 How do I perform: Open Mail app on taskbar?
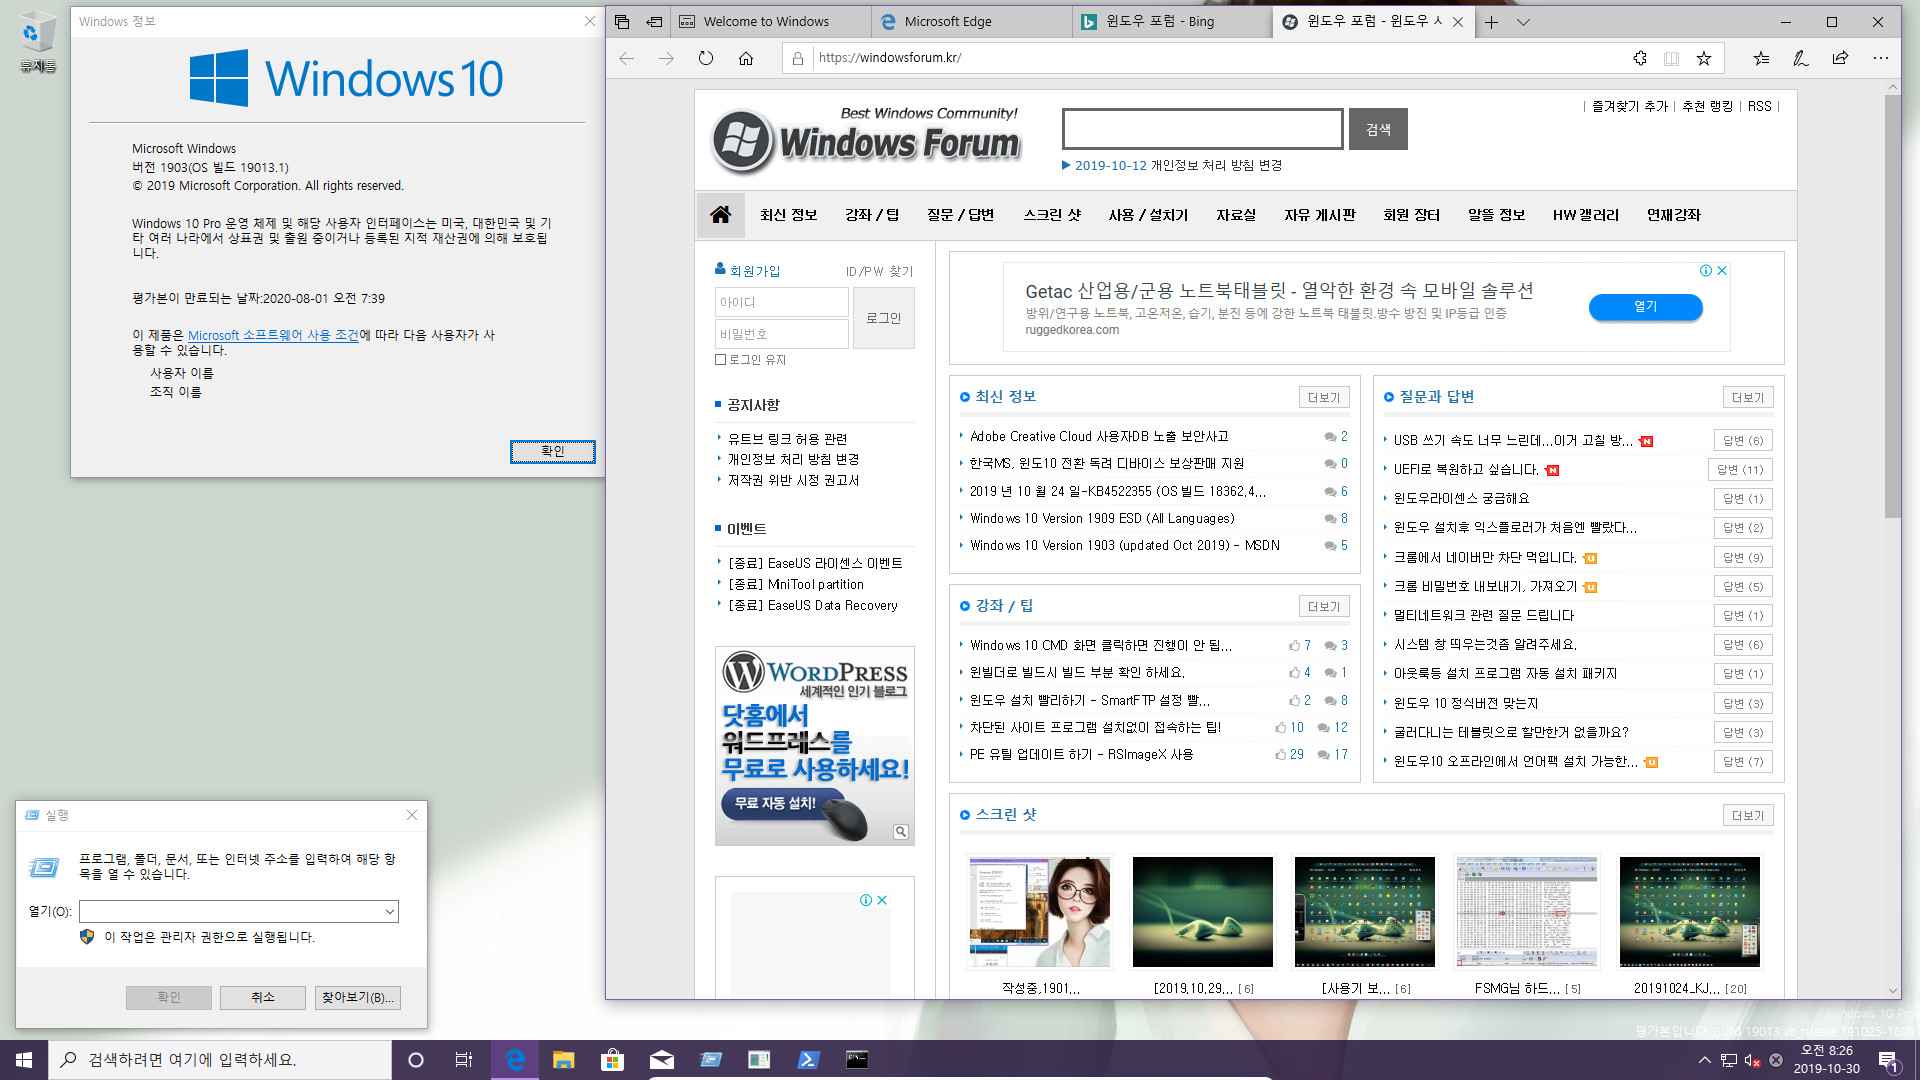[661, 1060]
